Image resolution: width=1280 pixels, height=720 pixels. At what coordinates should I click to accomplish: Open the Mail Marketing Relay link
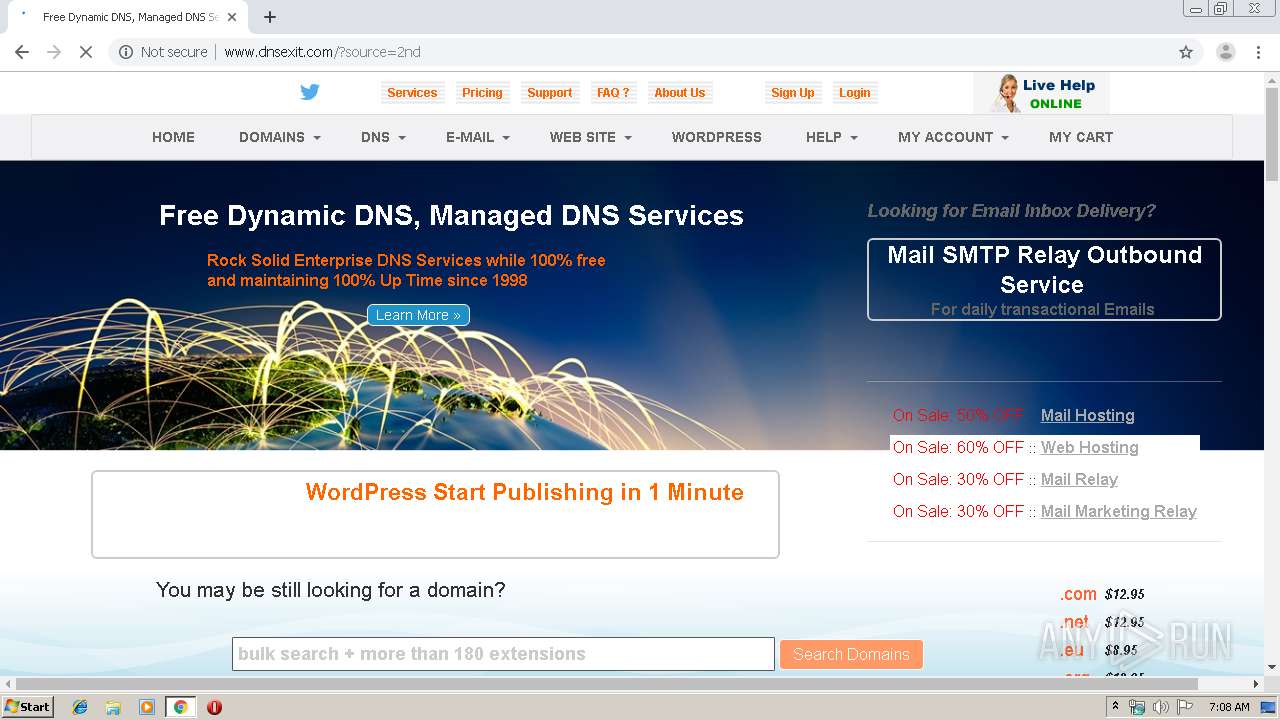coord(1119,511)
